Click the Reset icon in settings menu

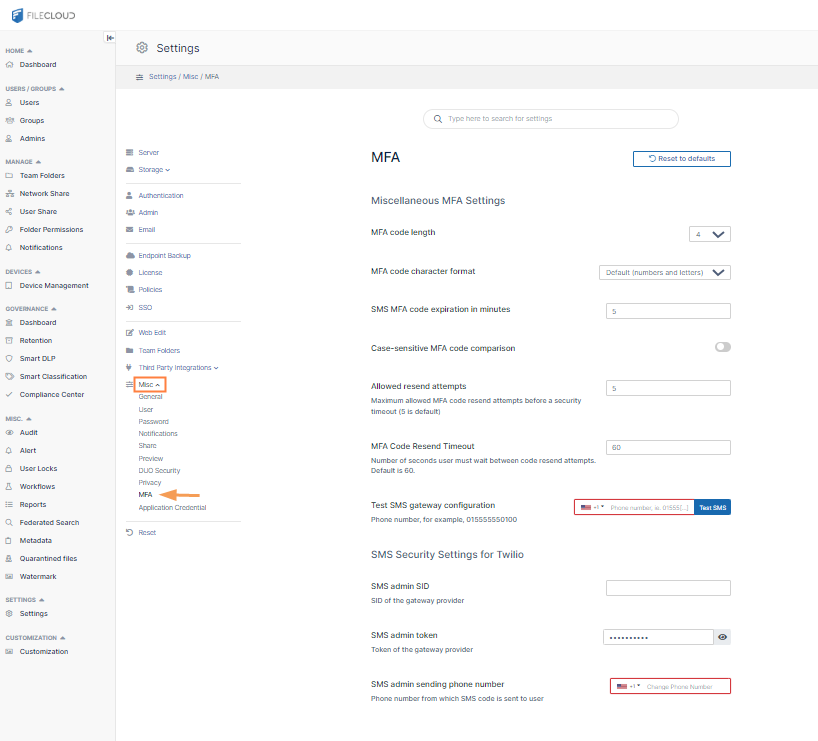[x=130, y=532]
